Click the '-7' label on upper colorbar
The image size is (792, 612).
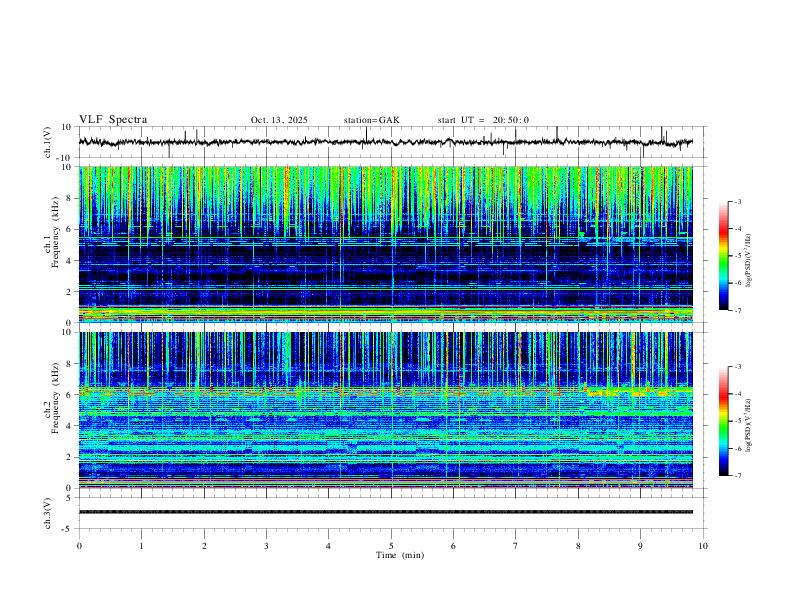click(737, 310)
